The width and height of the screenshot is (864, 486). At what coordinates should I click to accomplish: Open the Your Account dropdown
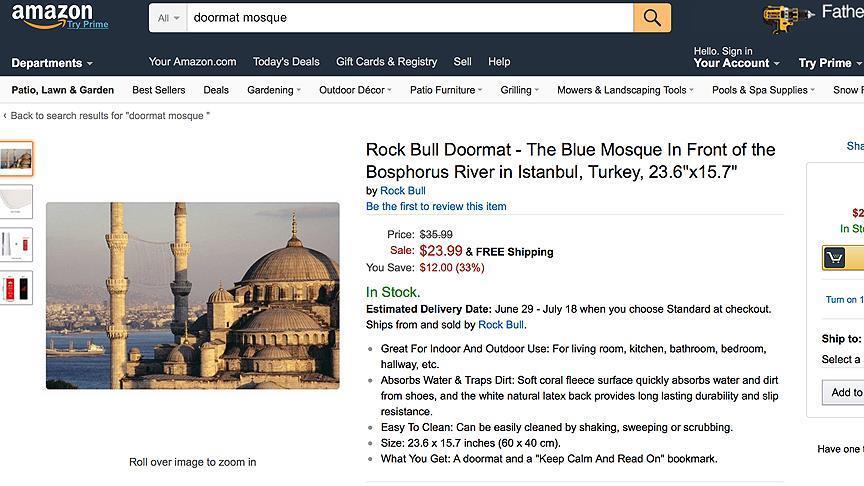[x=737, y=63]
